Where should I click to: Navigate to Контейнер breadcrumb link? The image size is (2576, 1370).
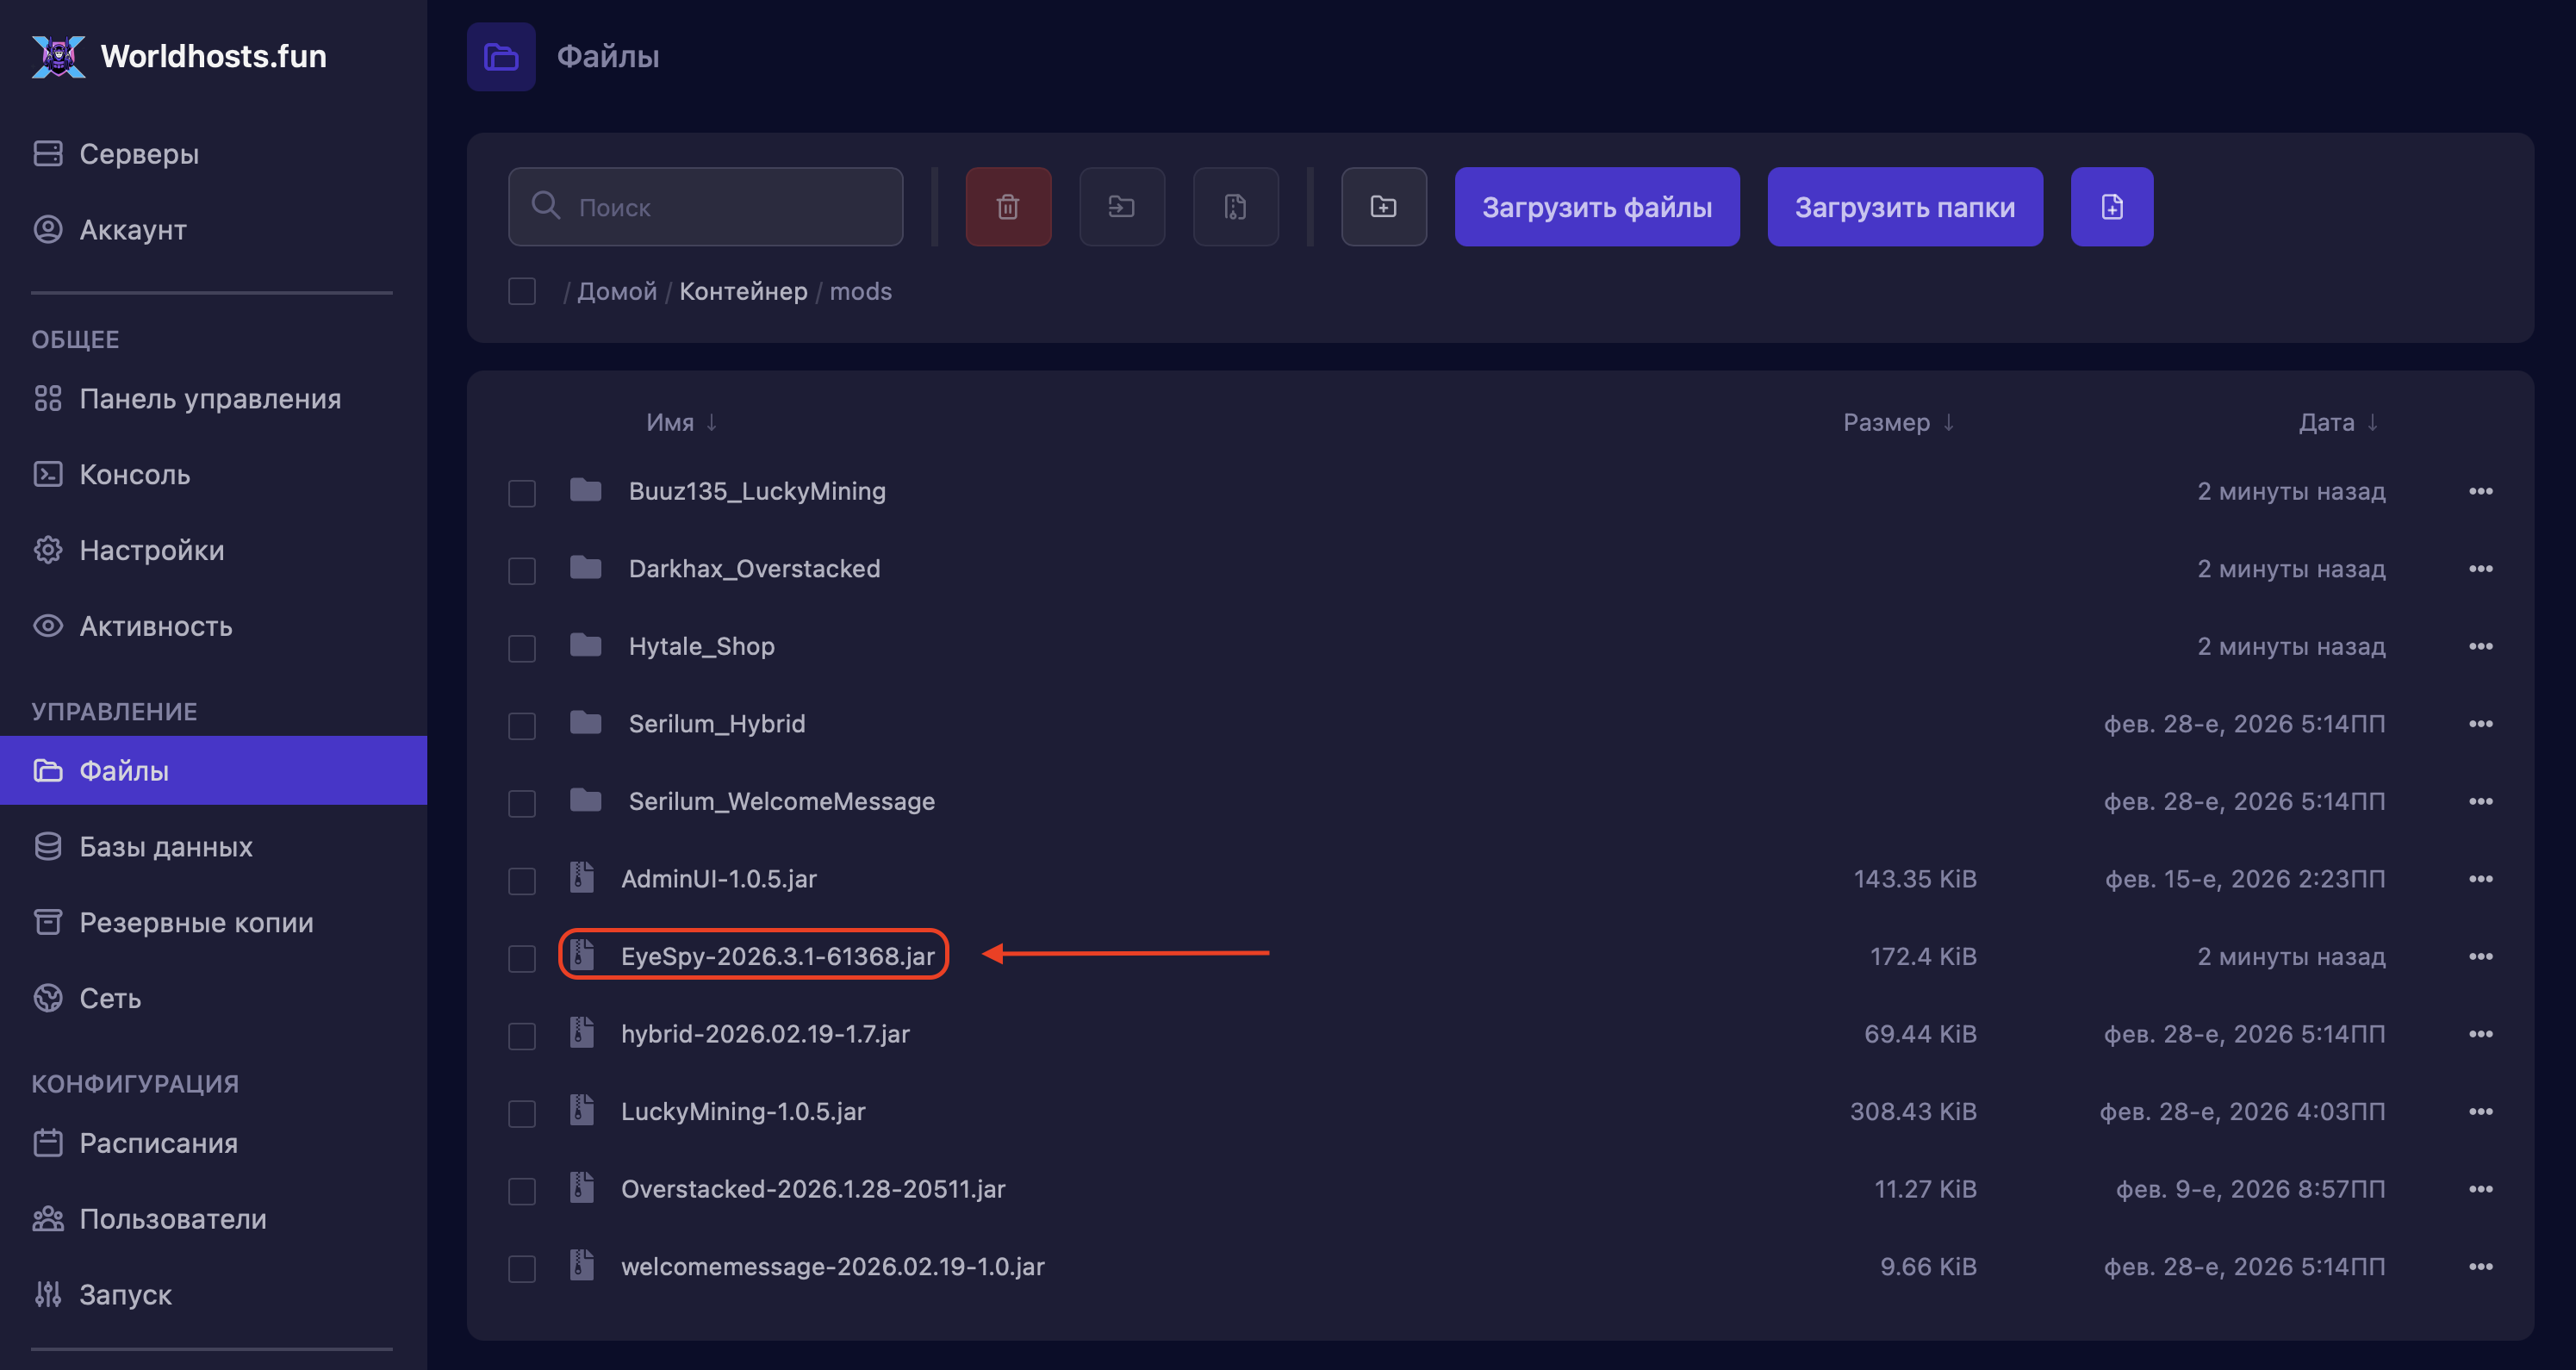[x=743, y=291]
